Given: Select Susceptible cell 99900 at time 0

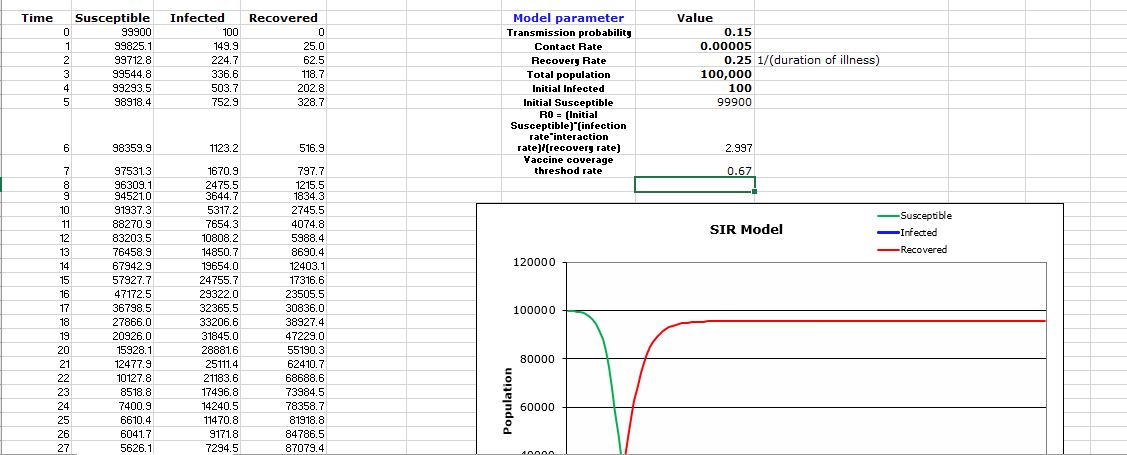Looking at the screenshot, I should (x=112, y=32).
